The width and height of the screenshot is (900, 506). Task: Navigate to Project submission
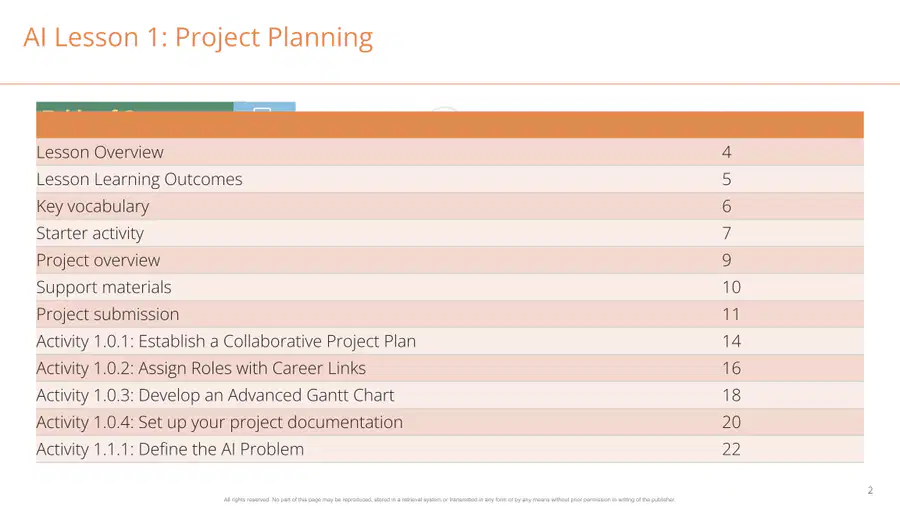(x=449, y=314)
